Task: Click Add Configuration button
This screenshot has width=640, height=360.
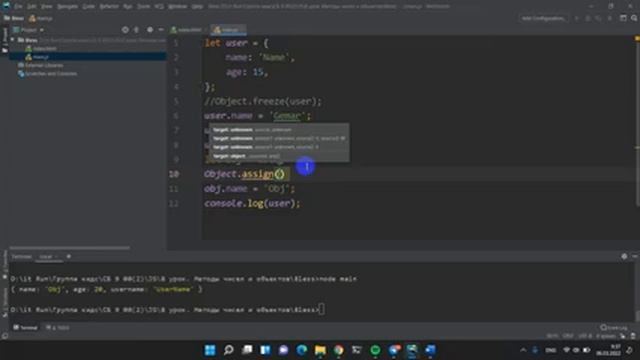Action: pyautogui.click(x=543, y=18)
